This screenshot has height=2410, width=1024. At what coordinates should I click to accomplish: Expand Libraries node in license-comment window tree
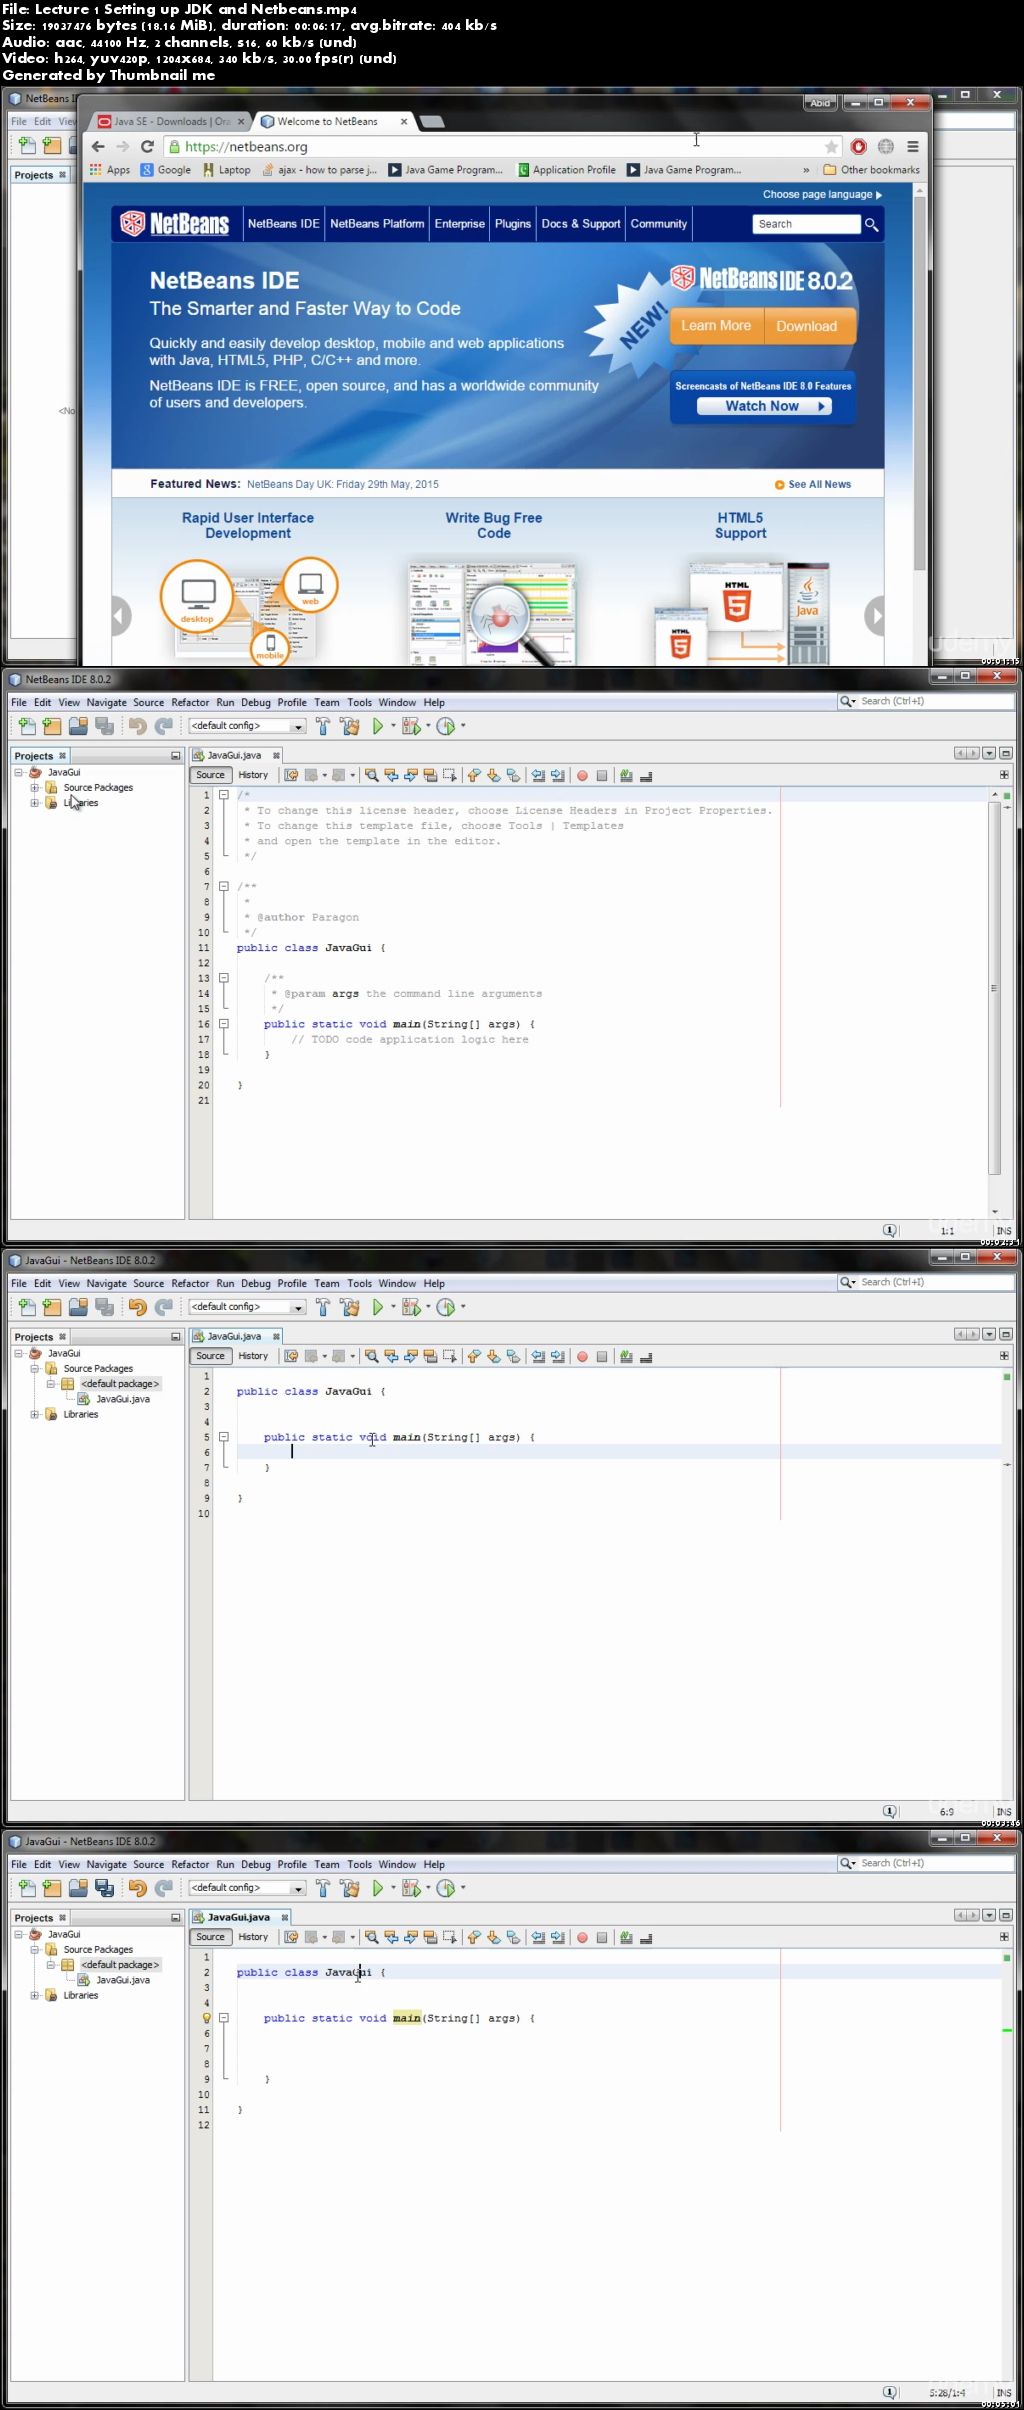pos(35,803)
